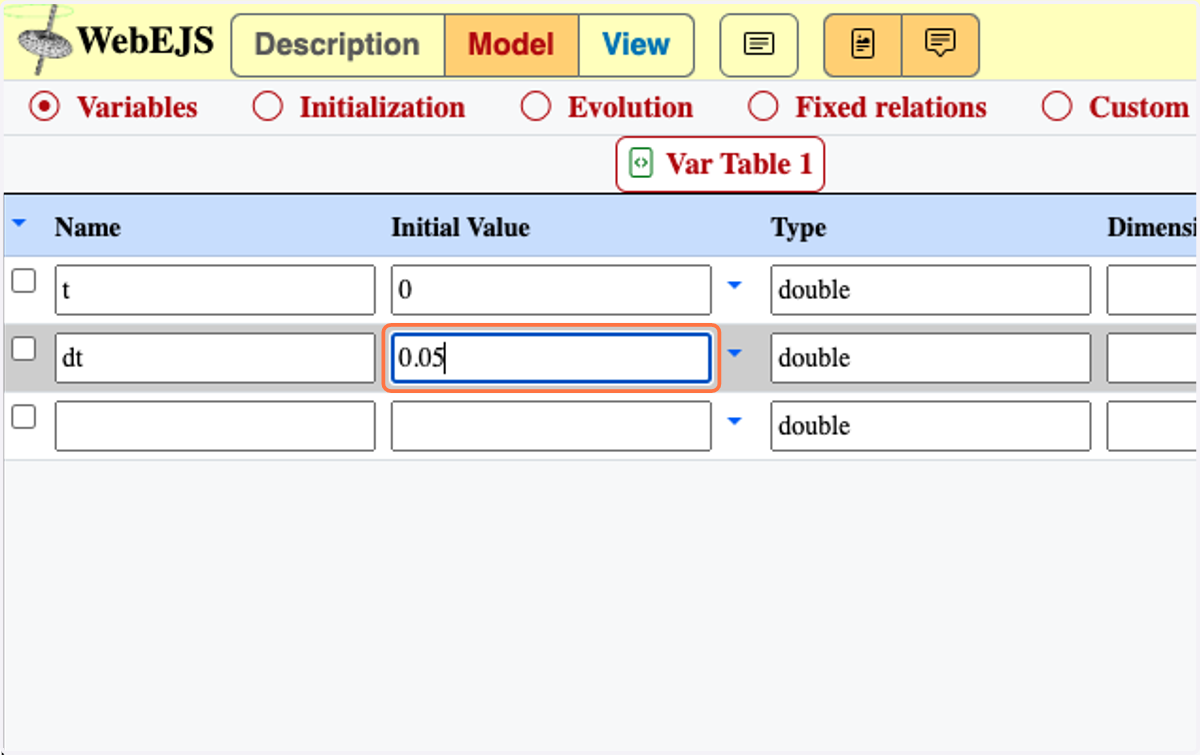
Task: Click the green code icon in Var Table 1 tab
Action: point(642,163)
